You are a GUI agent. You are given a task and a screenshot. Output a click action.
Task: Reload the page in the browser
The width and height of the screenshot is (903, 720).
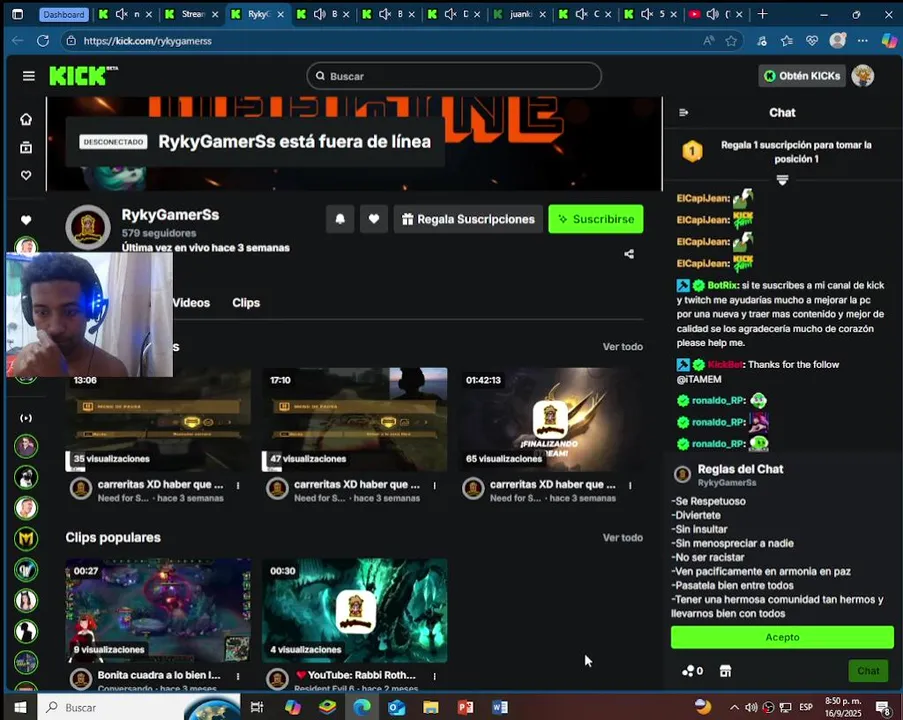[x=43, y=41]
